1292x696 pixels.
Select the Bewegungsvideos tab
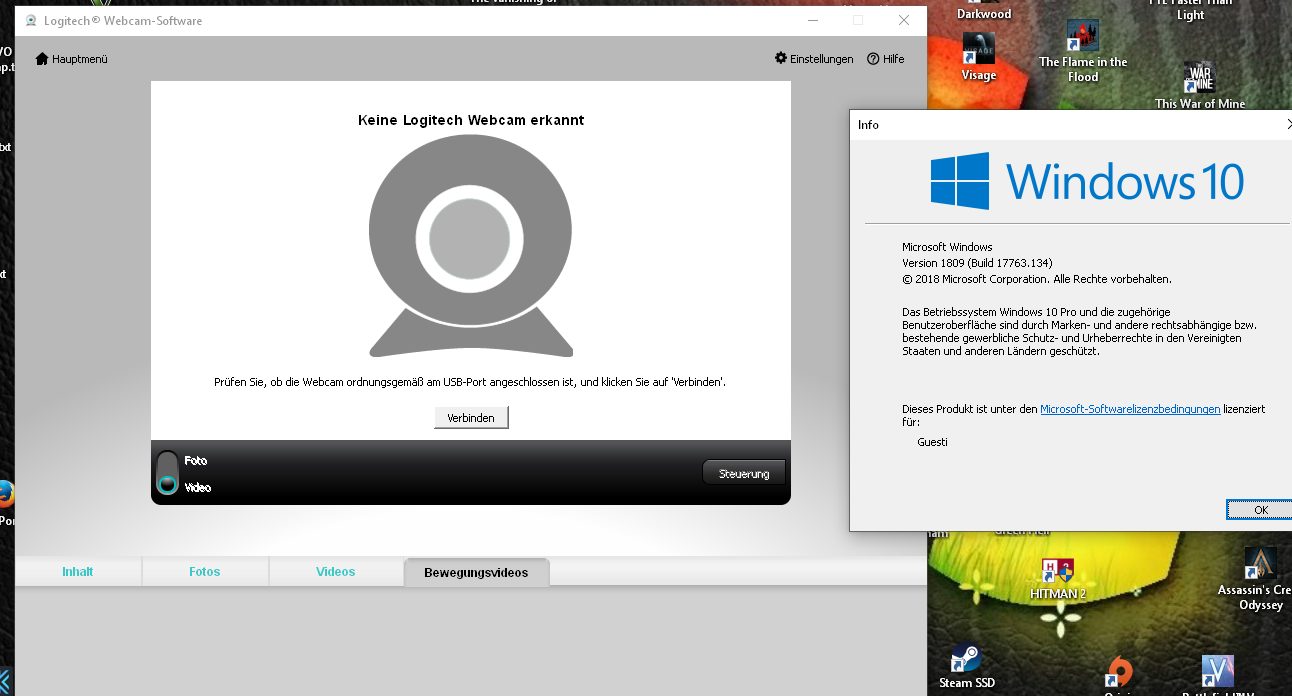(476, 571)
